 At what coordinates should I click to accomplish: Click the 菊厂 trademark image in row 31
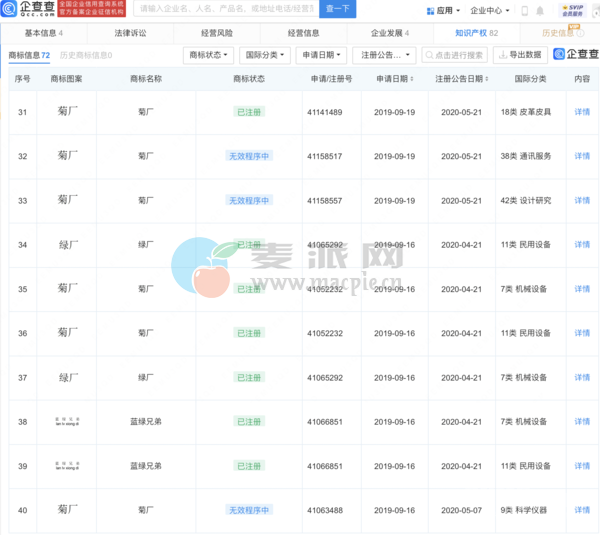click(x=68, y=111)
